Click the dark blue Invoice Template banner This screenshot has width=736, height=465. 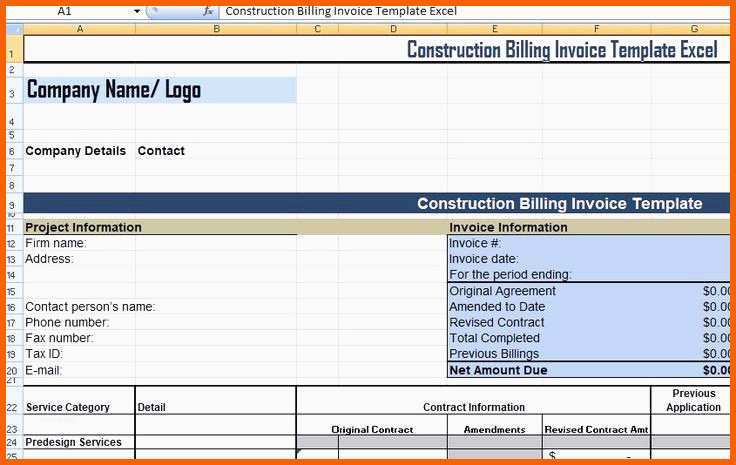(376, 204)
